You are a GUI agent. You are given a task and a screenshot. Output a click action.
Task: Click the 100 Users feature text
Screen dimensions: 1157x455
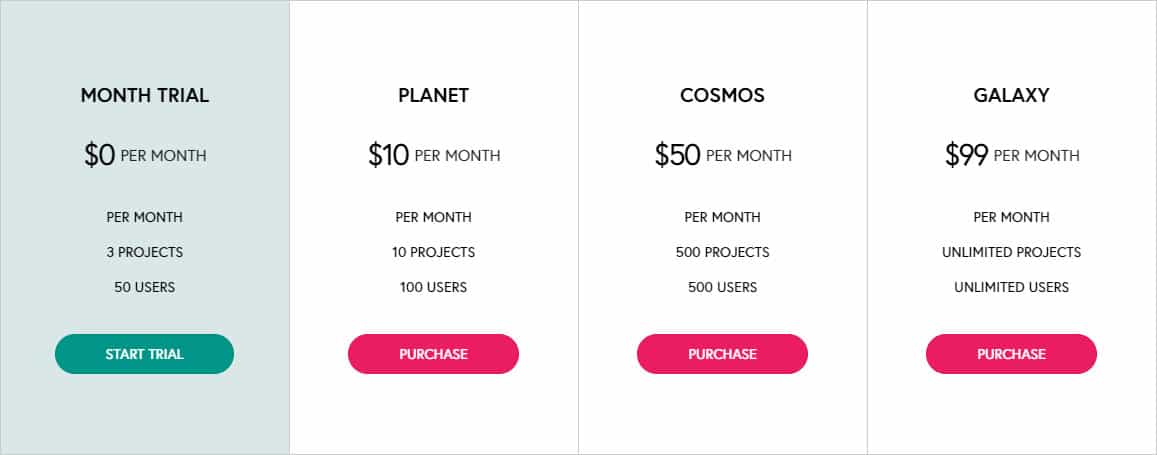[x=433, y=287]
